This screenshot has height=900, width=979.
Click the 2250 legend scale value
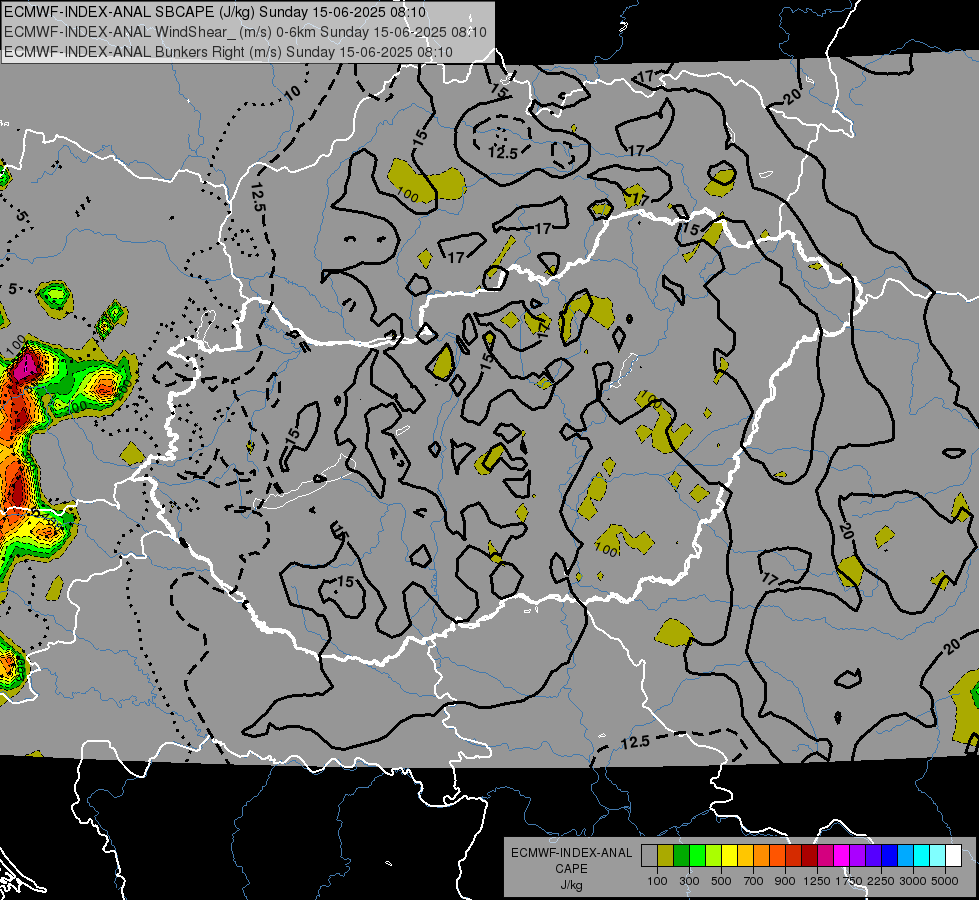[882, 881]
